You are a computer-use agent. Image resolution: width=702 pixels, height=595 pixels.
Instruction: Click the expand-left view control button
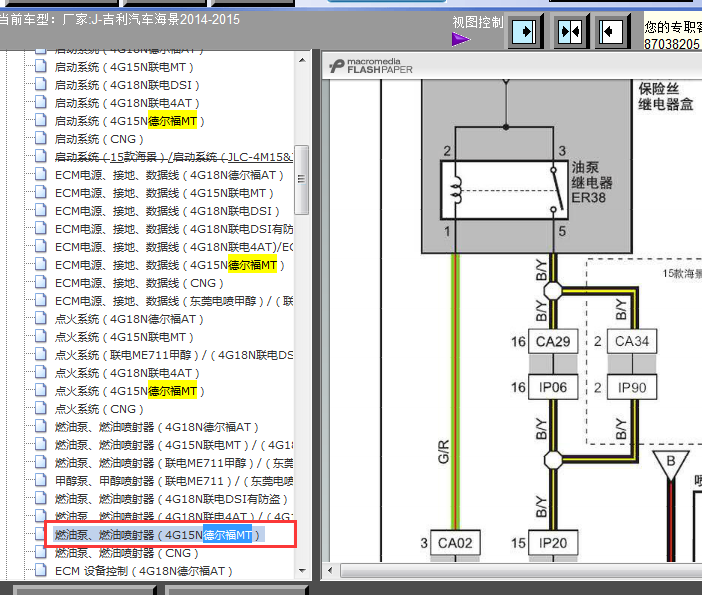click(611, 32)
